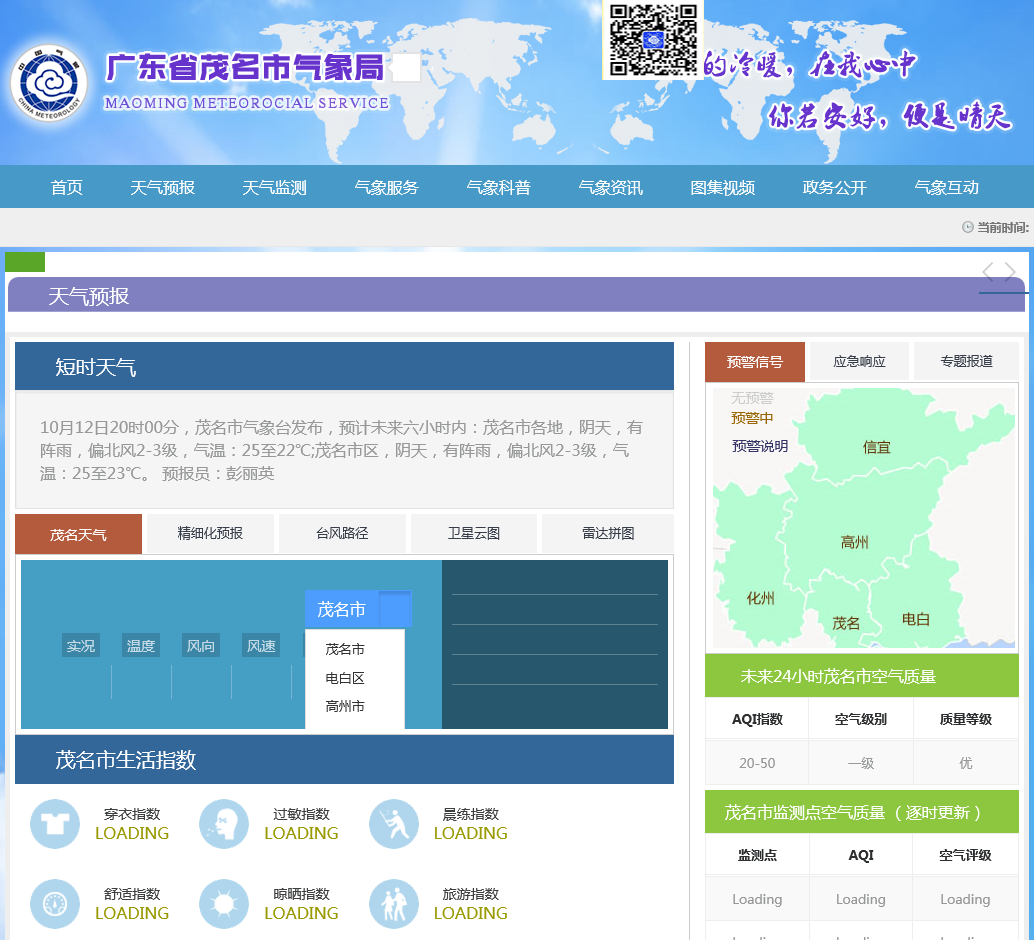This screenshot has height=940, width=1034.
Task: Select 信宜 region on the map
Action: 876,447
